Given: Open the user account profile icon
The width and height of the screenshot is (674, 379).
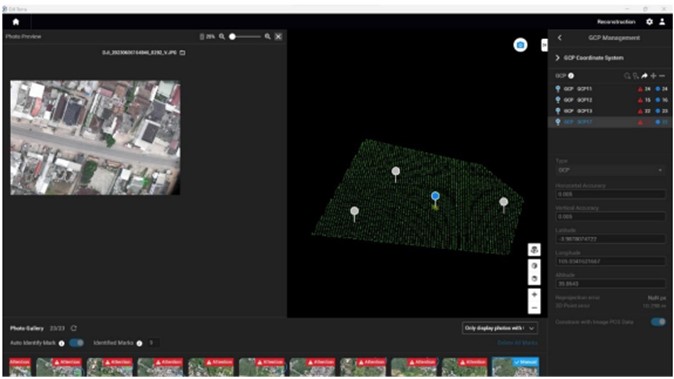Looking at the screenshot, I should (662, 22).
